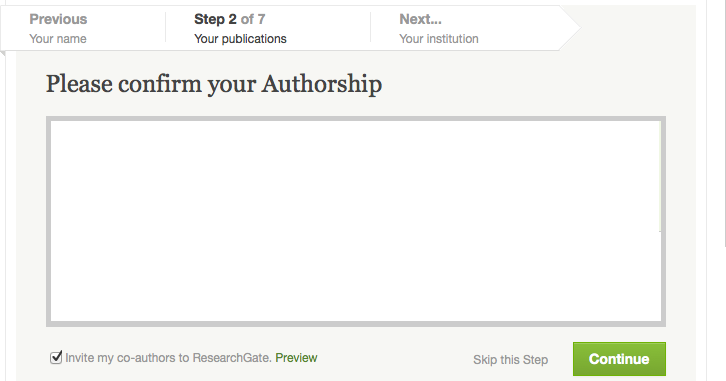
Task: Jump to the 'Next...' step
Action: tap(420, 19)
